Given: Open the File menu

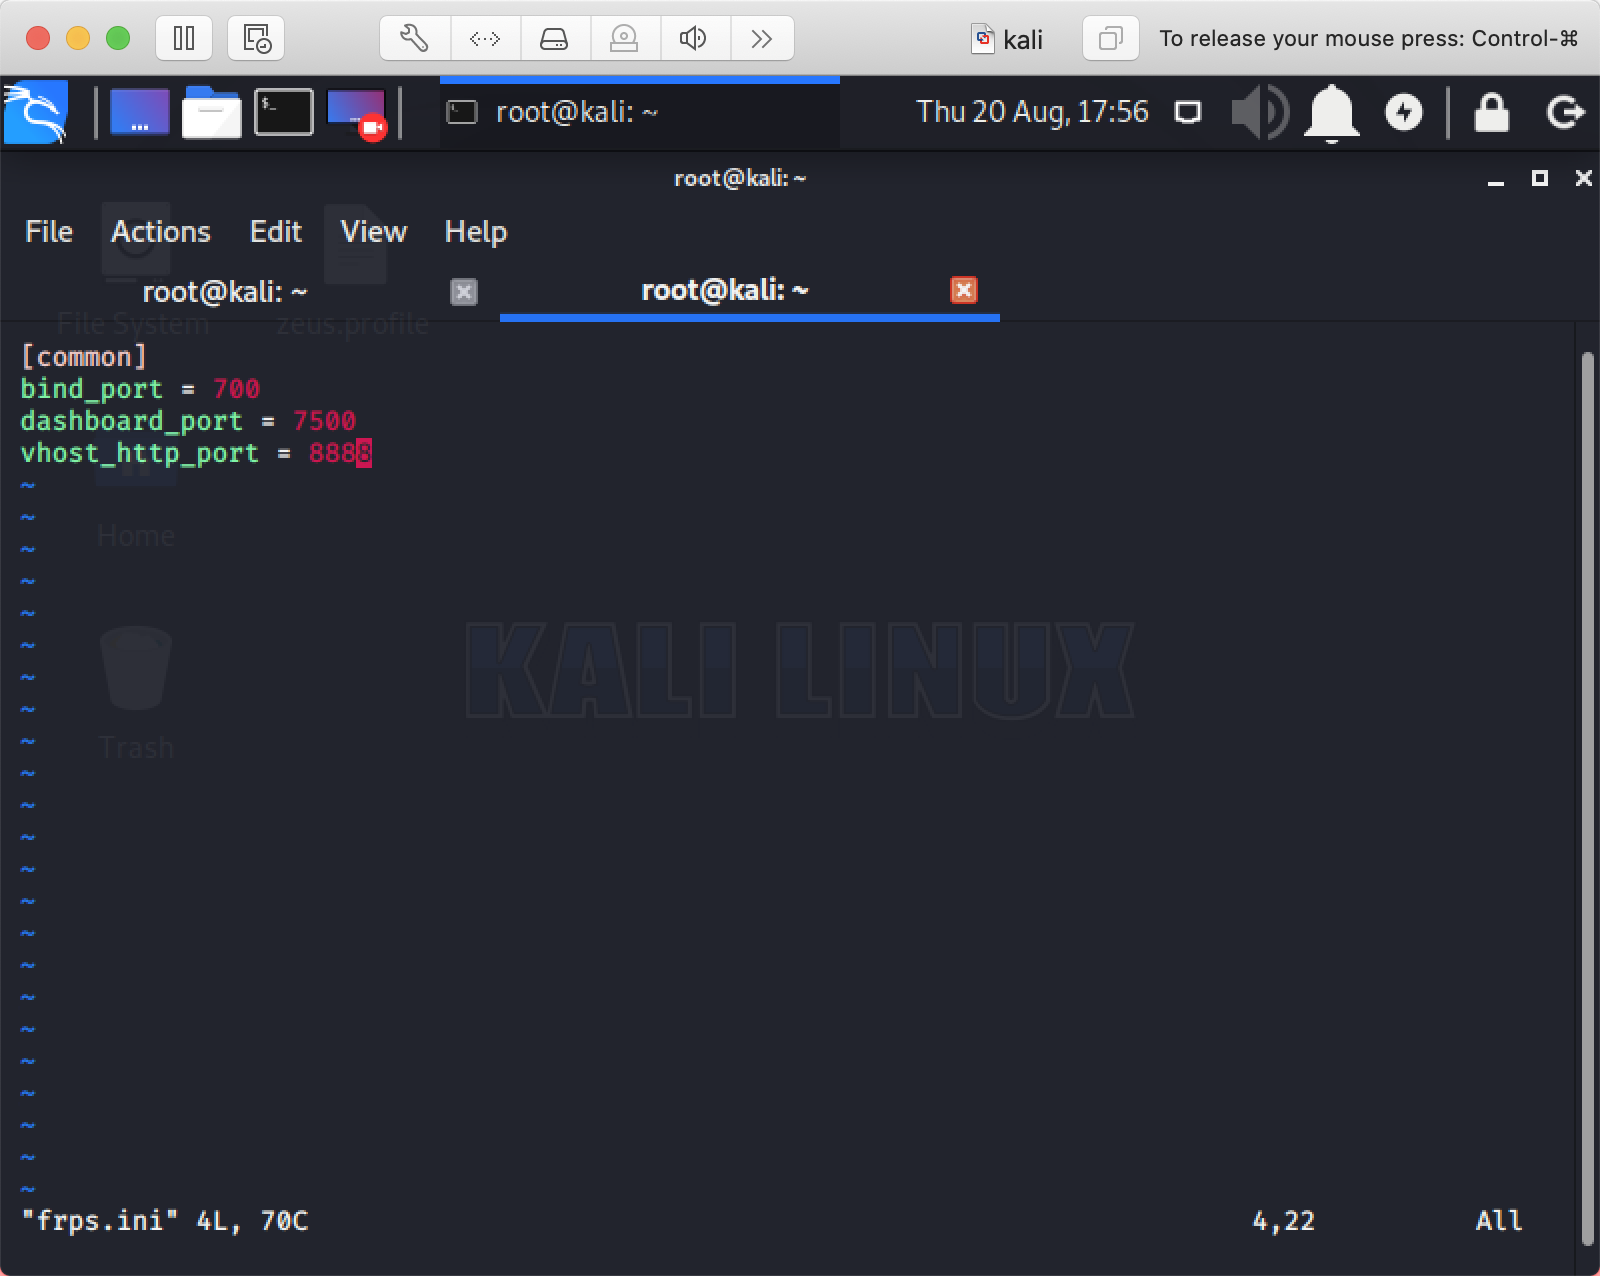Looking at the screenshot, I should [x=49, y=232].
